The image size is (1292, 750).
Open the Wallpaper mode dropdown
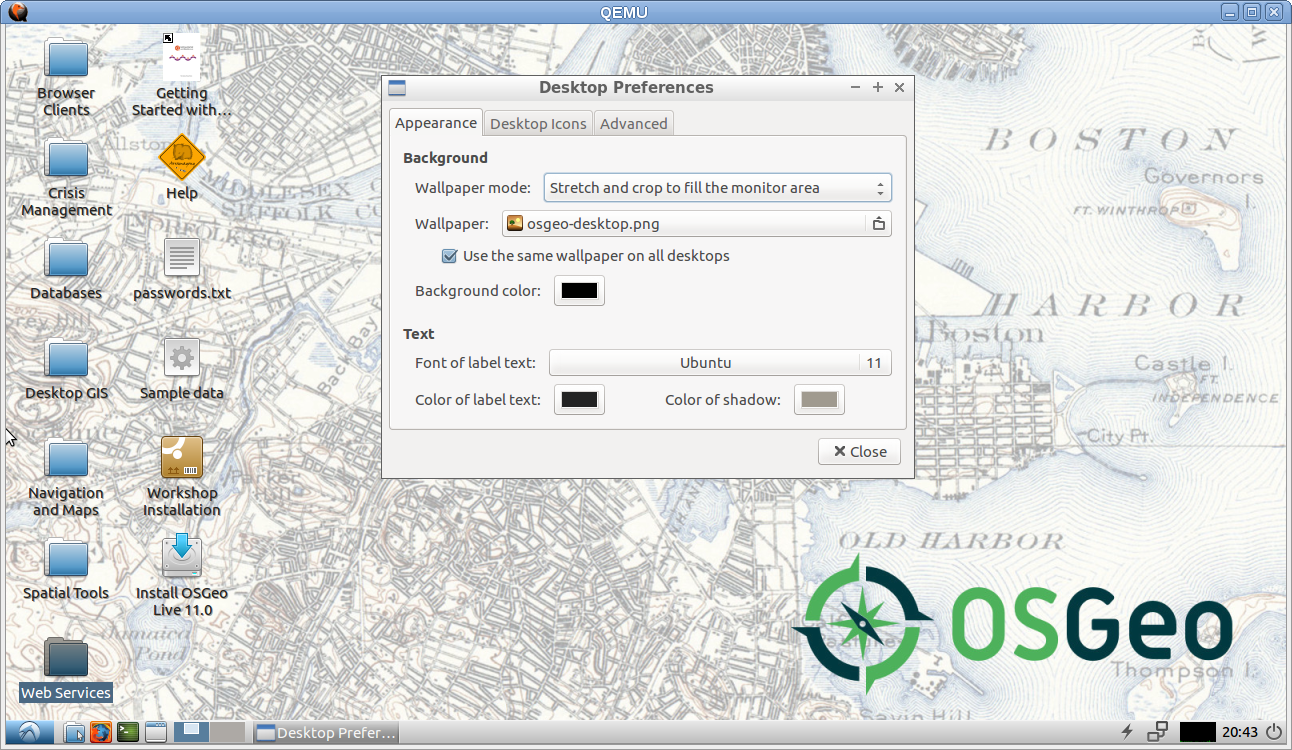(717, 188)
